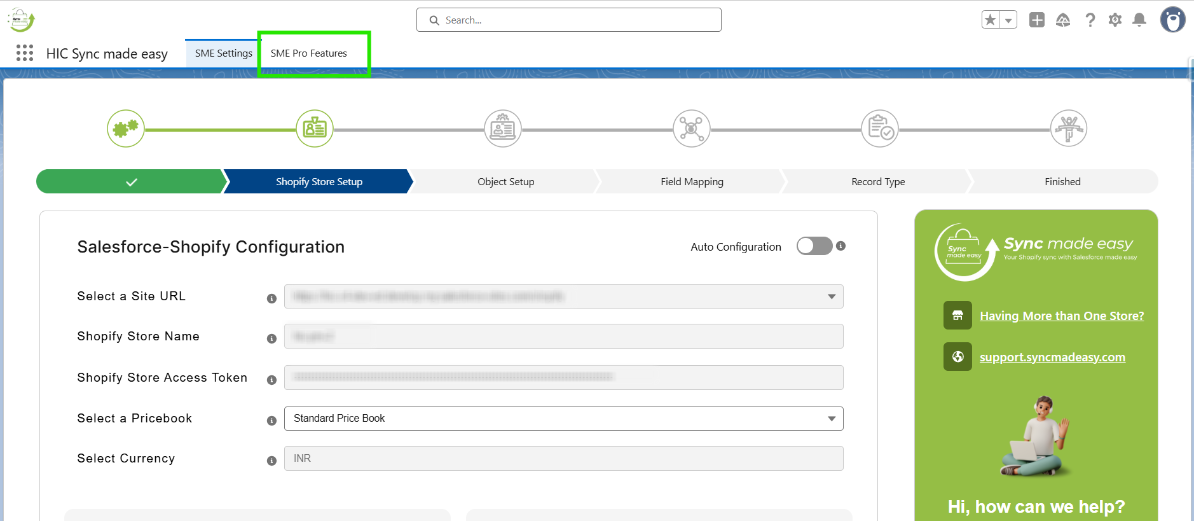Open the App Launcher grid icon
Image resolution: width=1194 pixels, height=521 pixels.
point(24,53)
